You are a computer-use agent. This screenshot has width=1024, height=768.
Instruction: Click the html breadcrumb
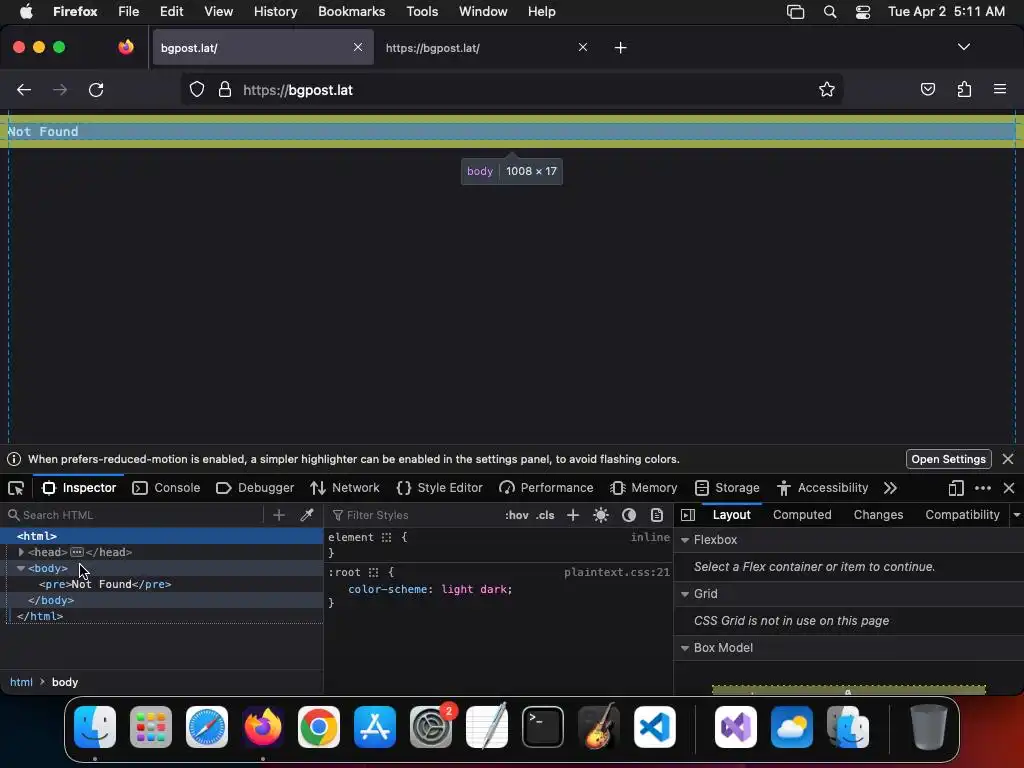pos(21,682)
